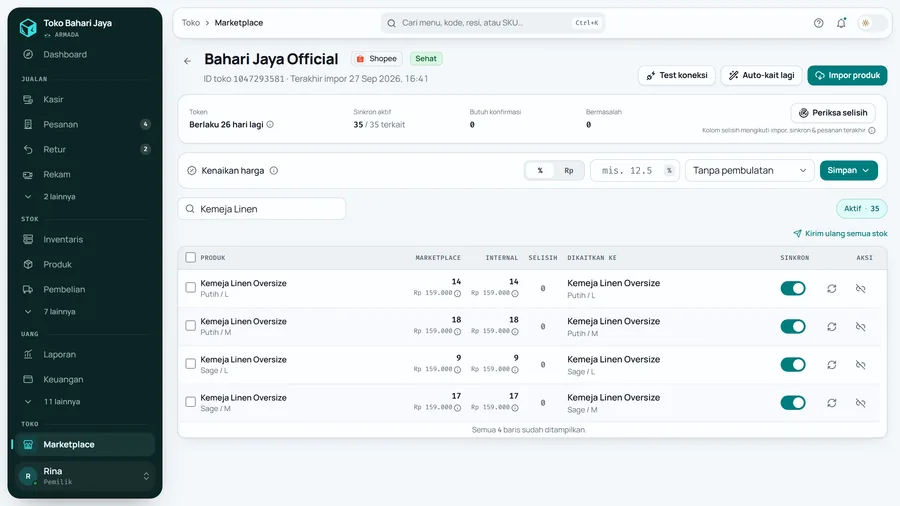Resync the Putih / M row

pyautogui.click(x=831, y=326)
